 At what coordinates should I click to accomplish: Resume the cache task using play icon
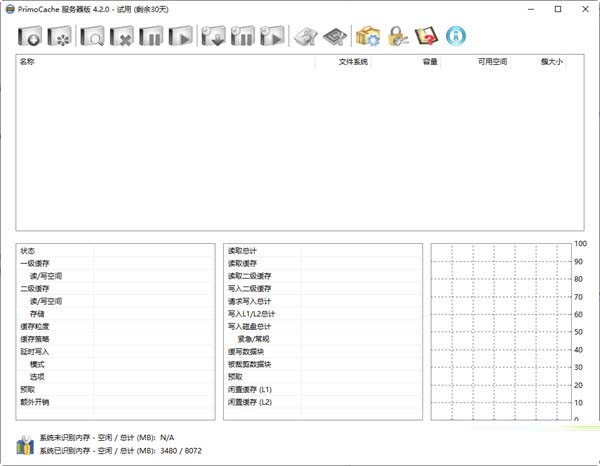click(181, 38)
